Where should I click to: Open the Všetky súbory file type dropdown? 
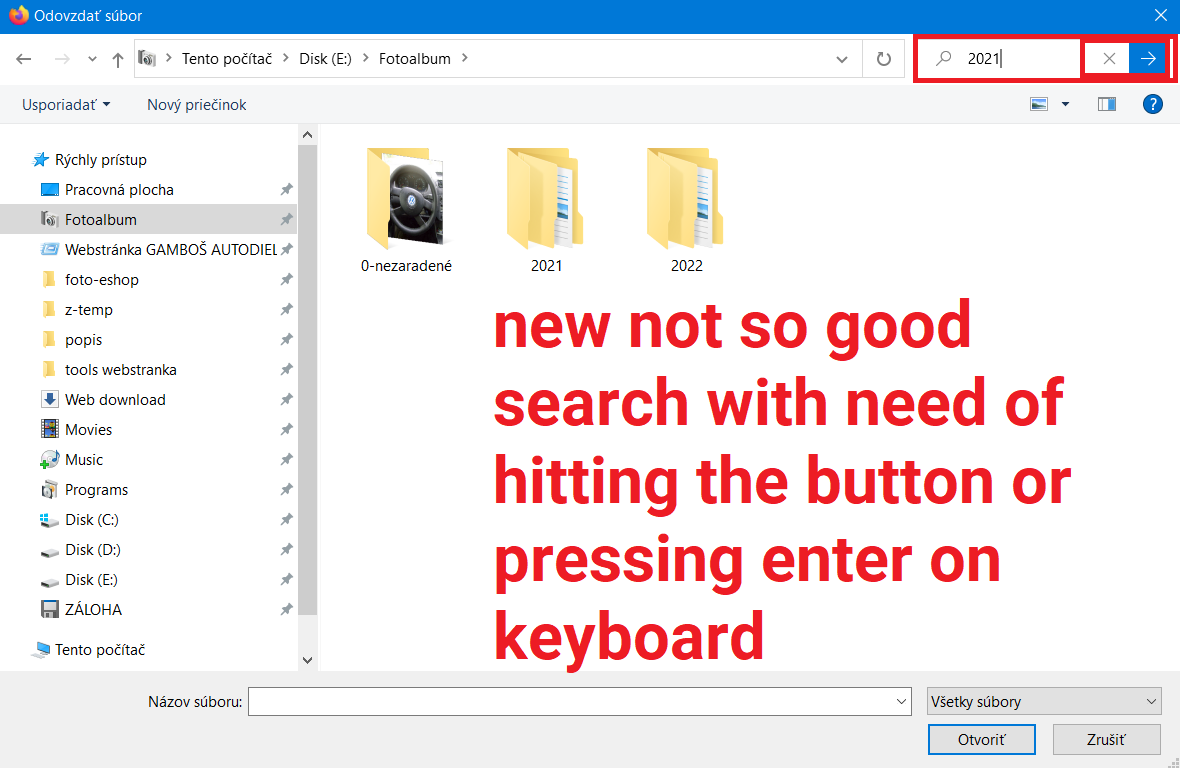(x=1043, y=701)
